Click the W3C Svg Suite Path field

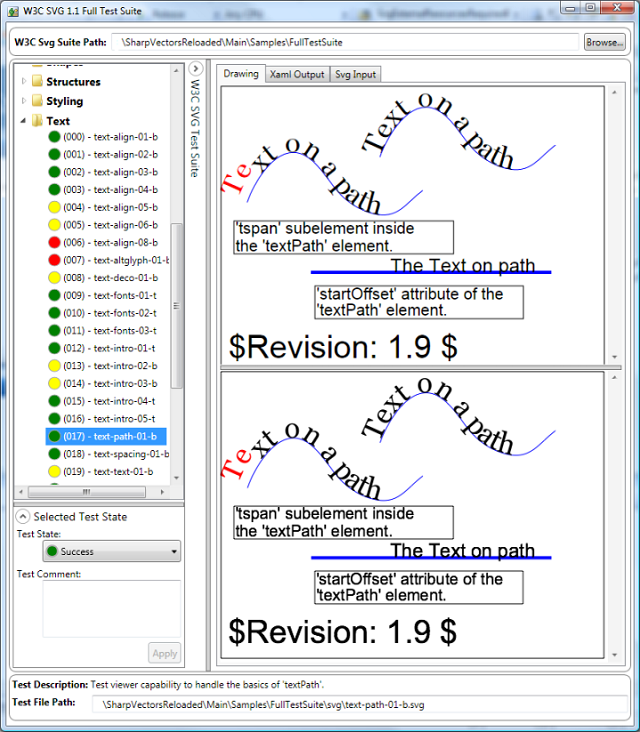coord(345,42)
